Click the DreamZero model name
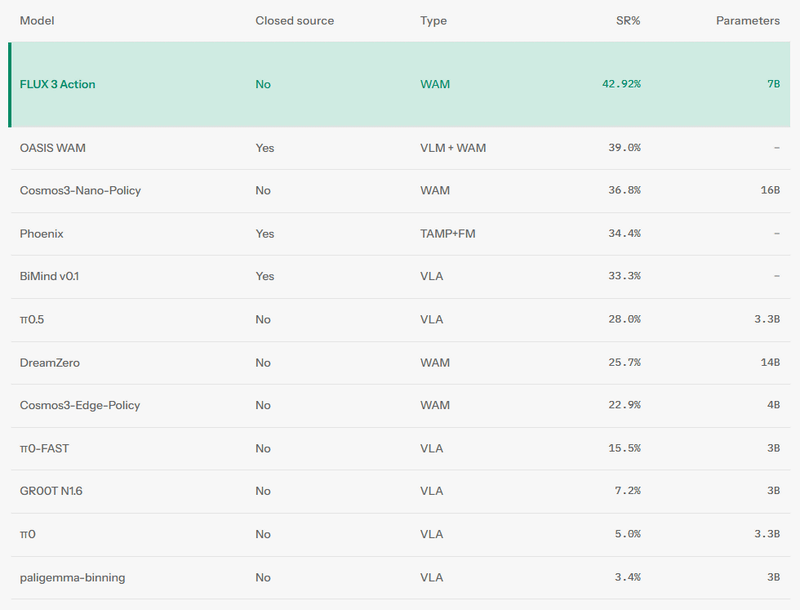800x610 pixels. [49, 363]
